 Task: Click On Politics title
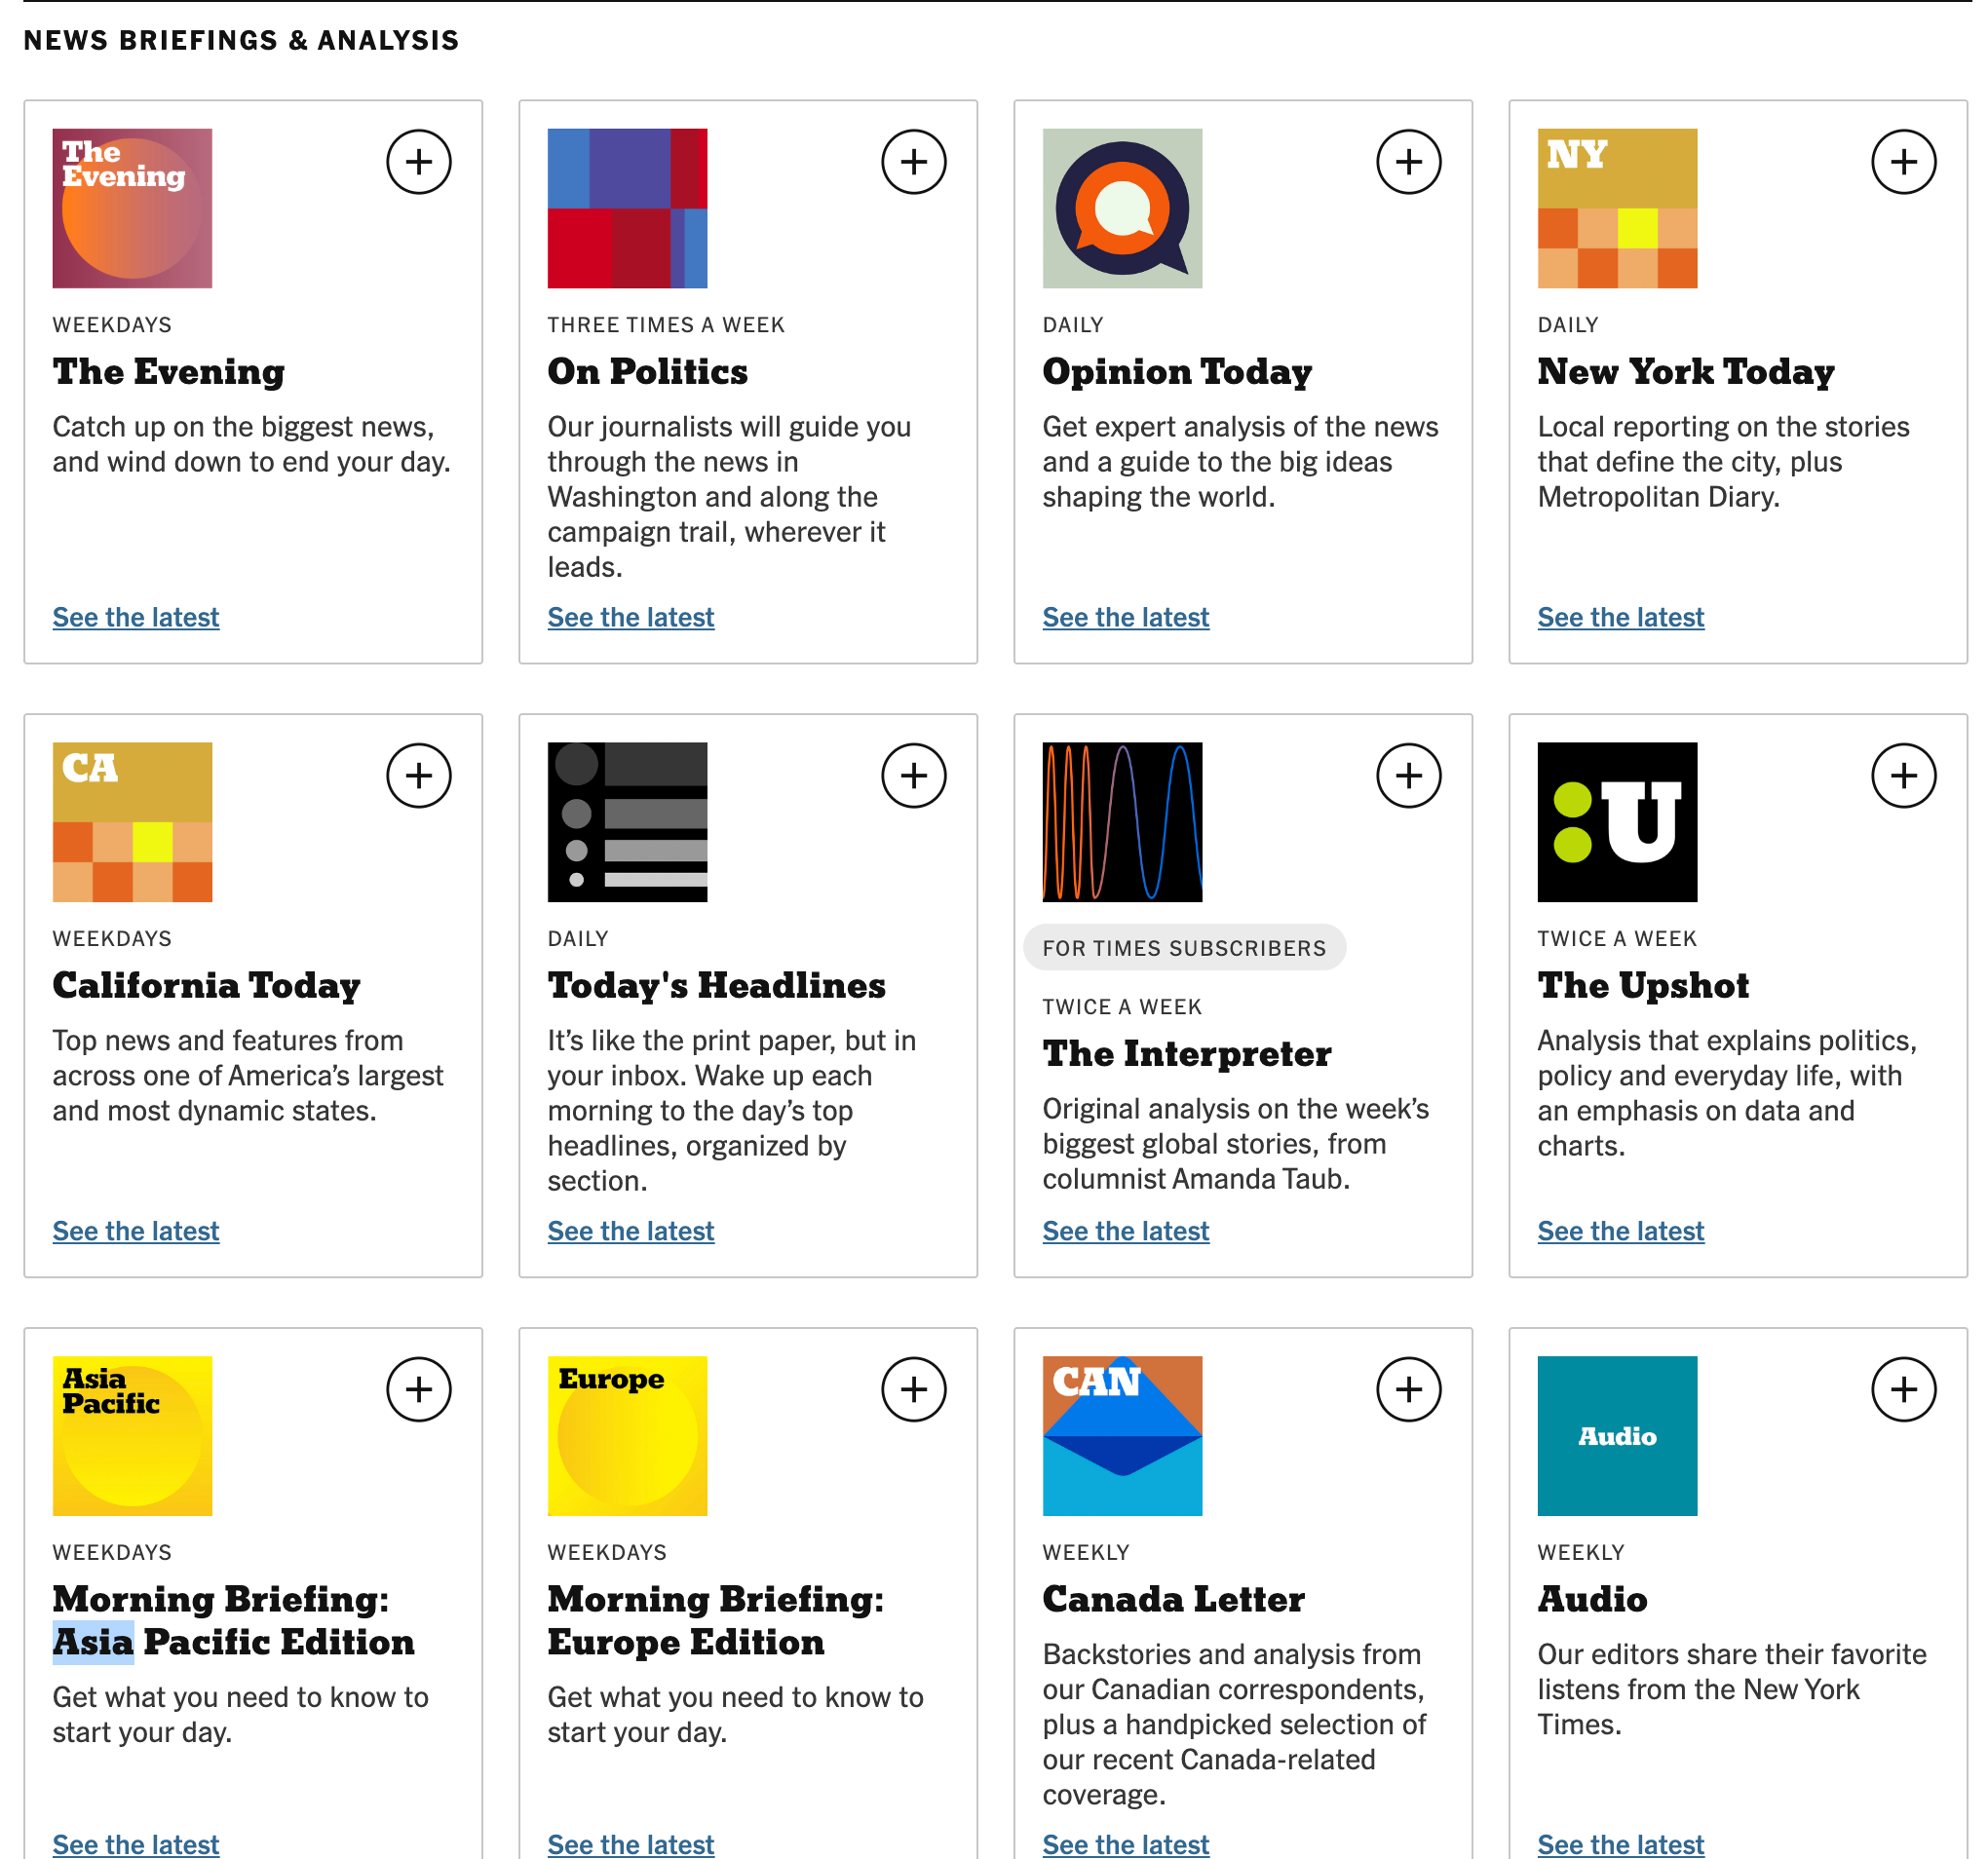[x=648, y=372]
